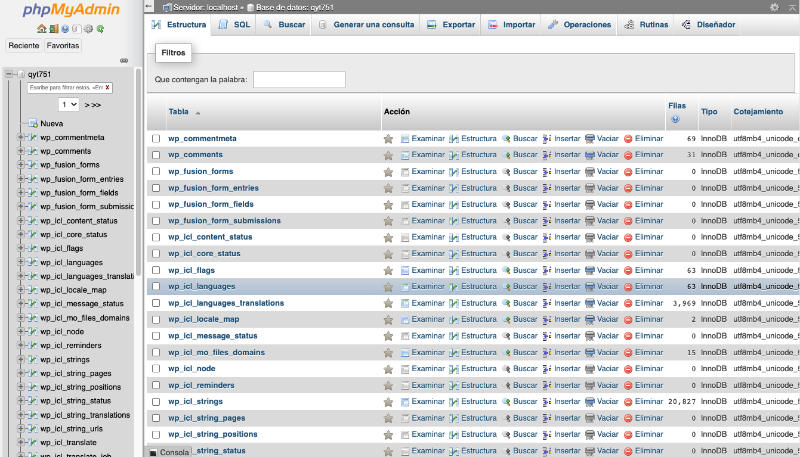Image resolution: width=800 pixels, height=457 pixels.
Task: Open the Diseñador tab
Action: click(x=709, y=24)
